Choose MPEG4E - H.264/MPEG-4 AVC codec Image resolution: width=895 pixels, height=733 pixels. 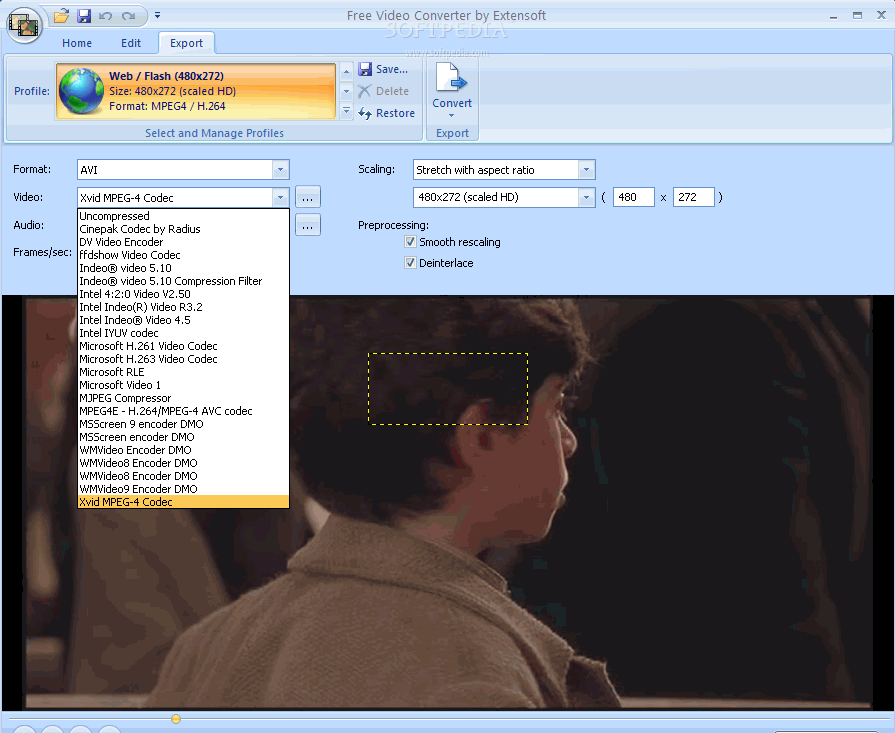pyautogui.click(x=183, y=411)
